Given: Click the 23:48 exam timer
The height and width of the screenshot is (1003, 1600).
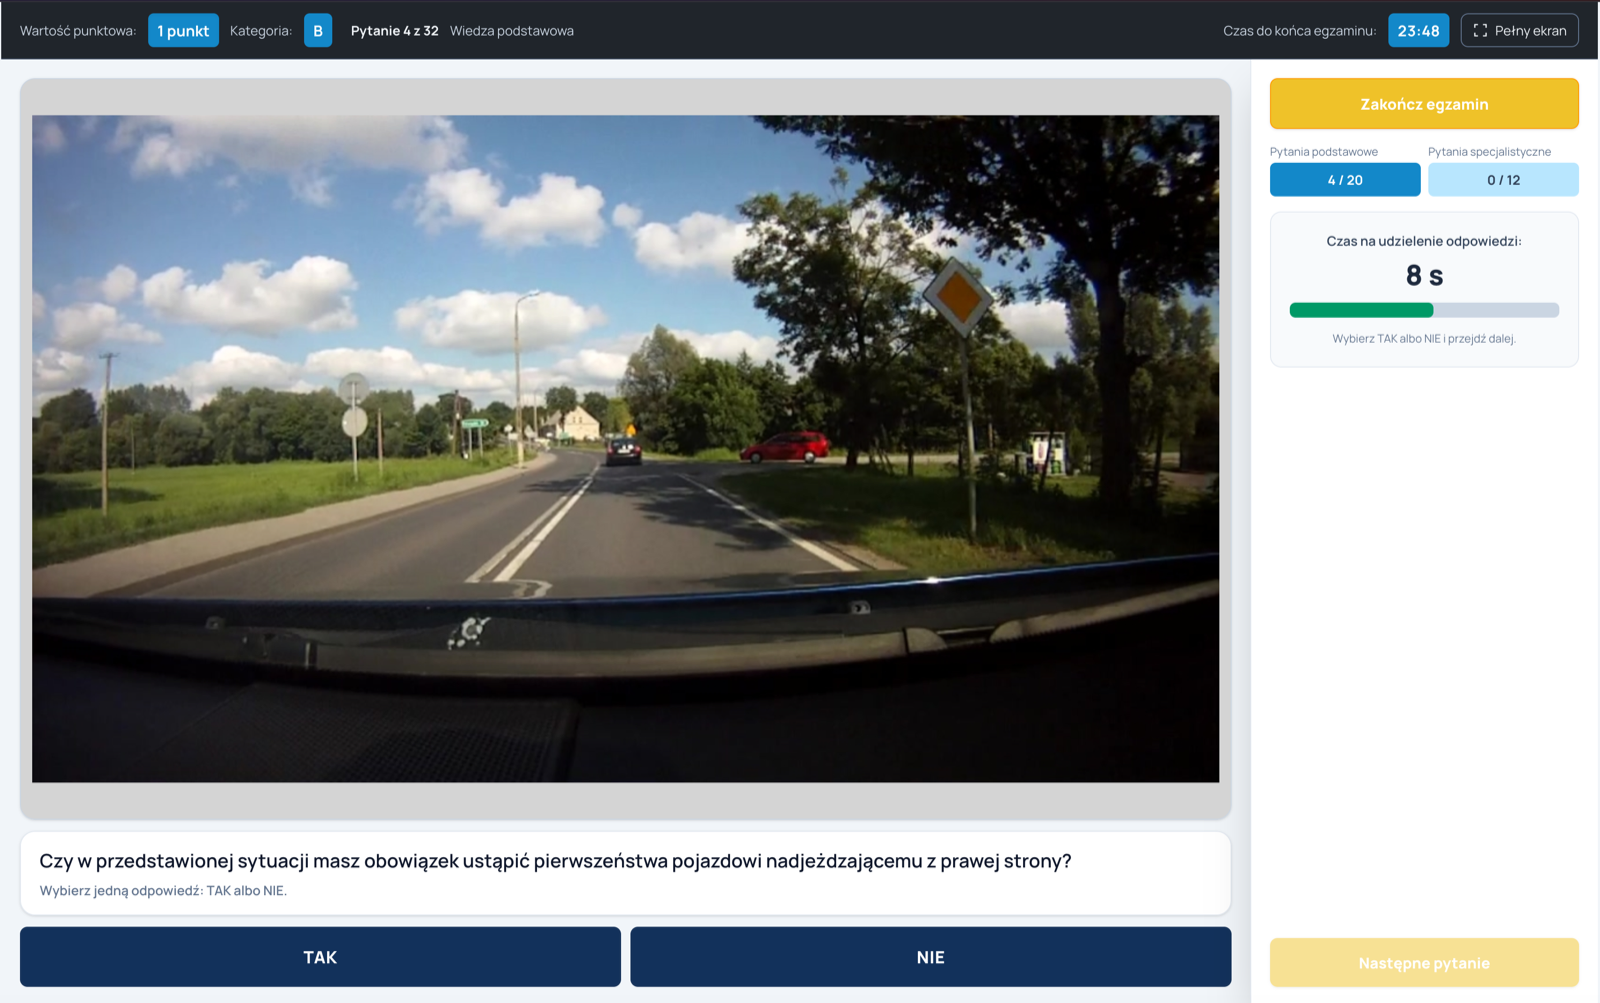Looking at the screenshot, I should [1418, 30].
